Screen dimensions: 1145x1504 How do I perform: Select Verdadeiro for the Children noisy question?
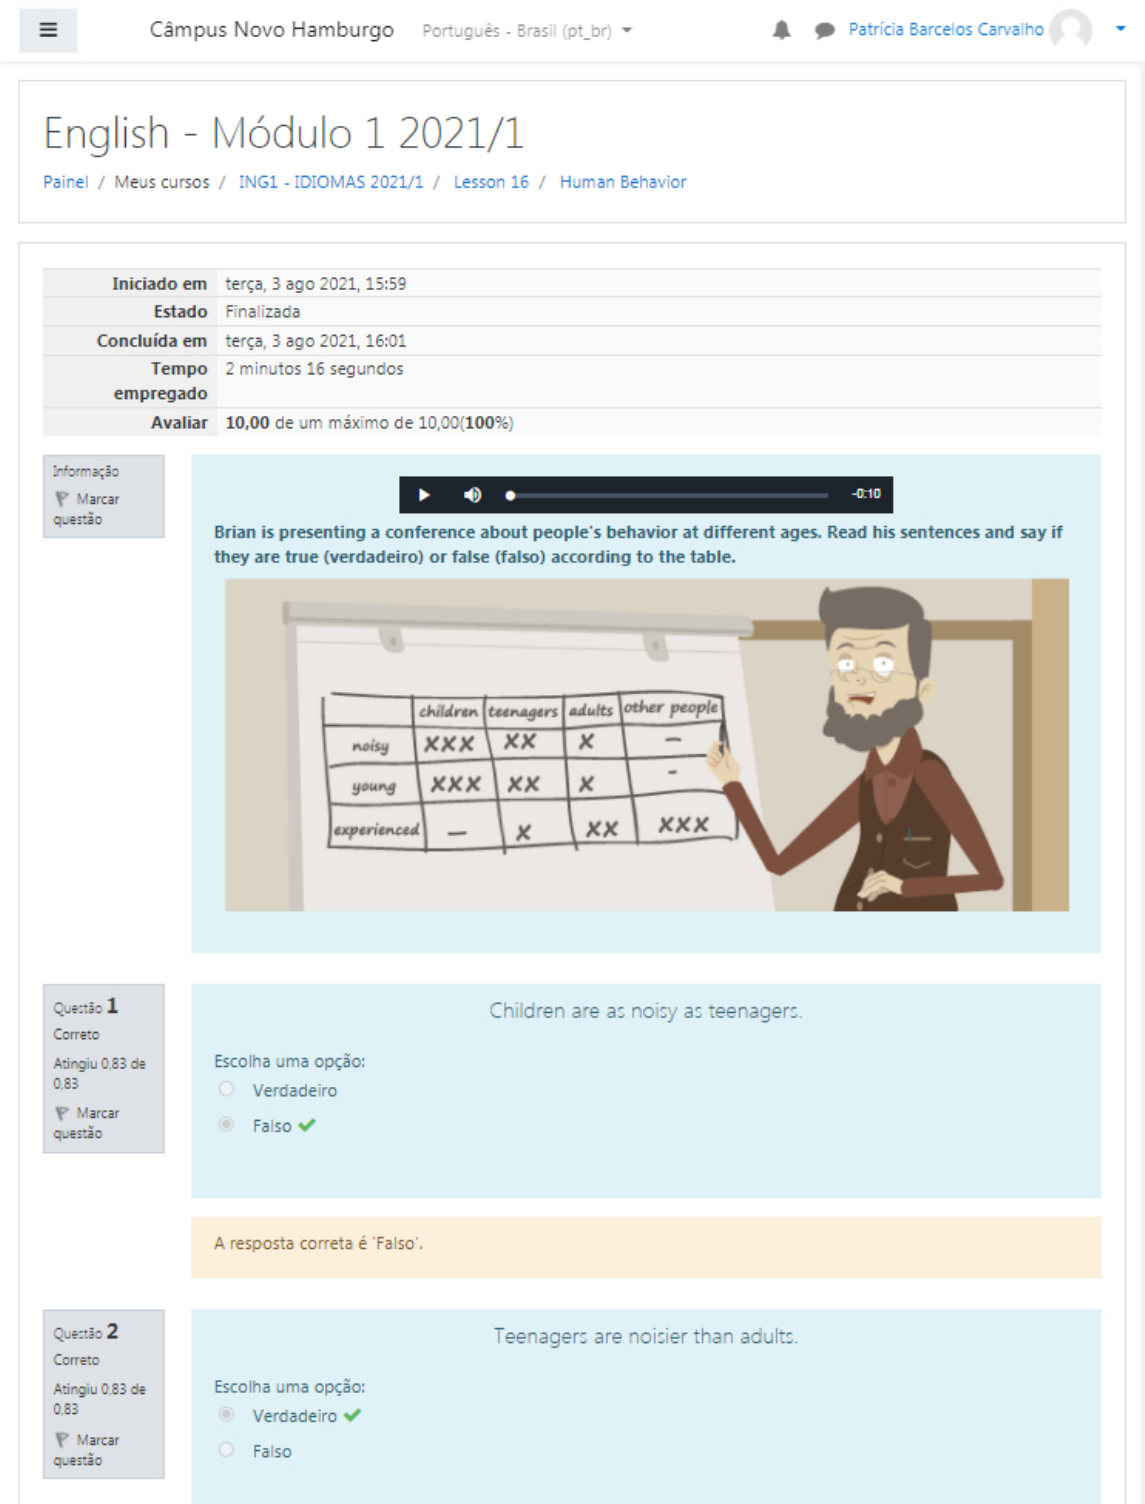point(227,1089)
